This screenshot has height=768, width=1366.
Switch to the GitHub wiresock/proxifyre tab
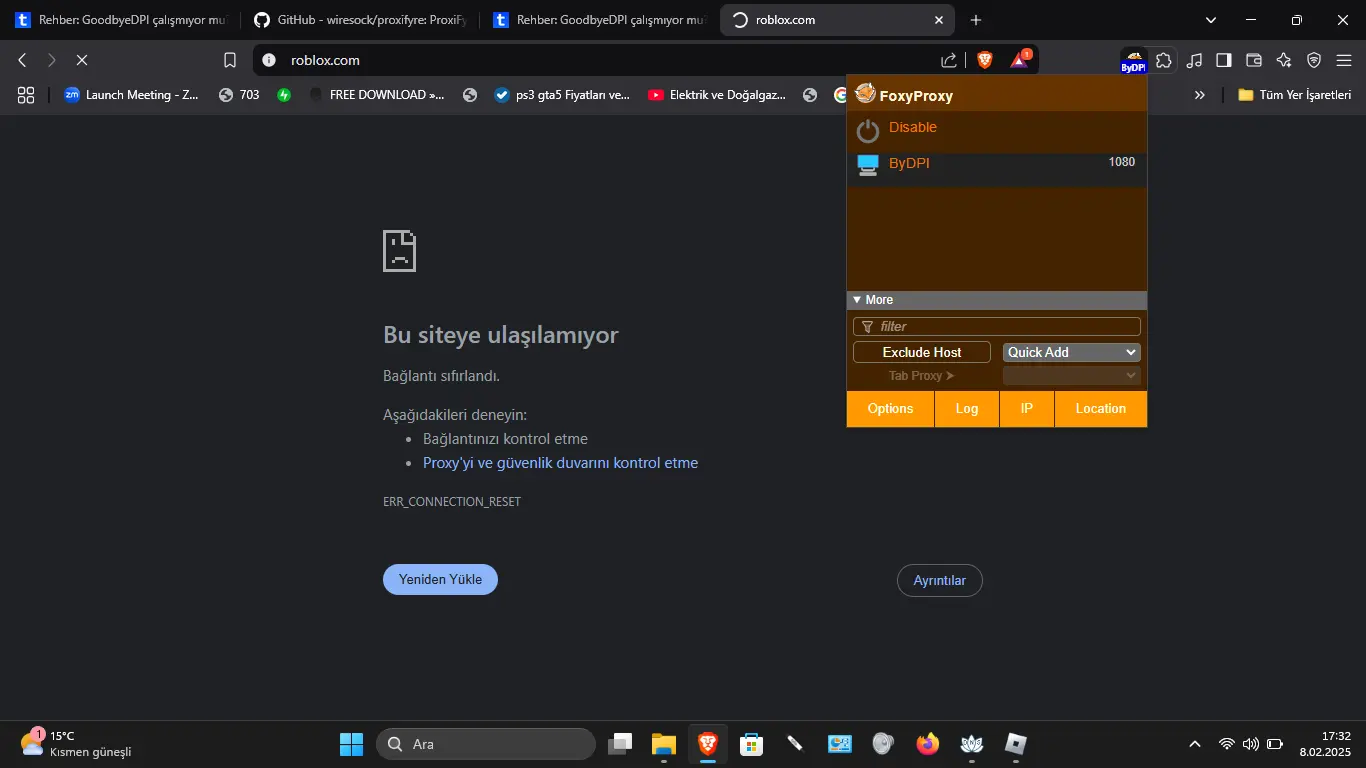click(x=360, y=20)
